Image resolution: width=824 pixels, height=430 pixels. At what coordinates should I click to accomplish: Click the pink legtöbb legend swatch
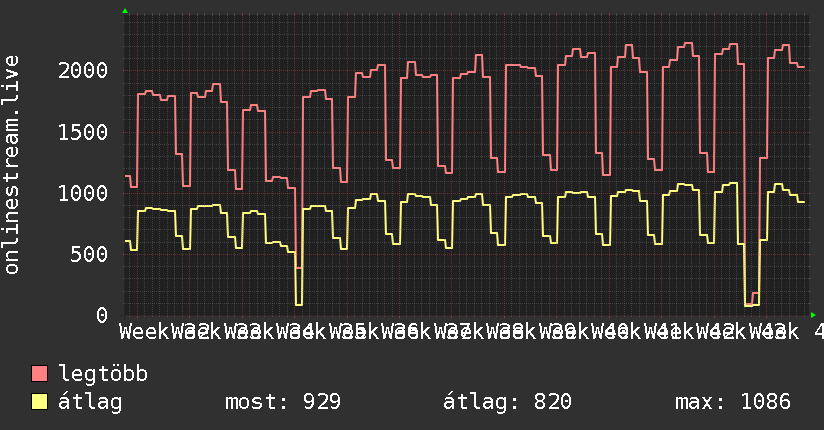(39, 373)
